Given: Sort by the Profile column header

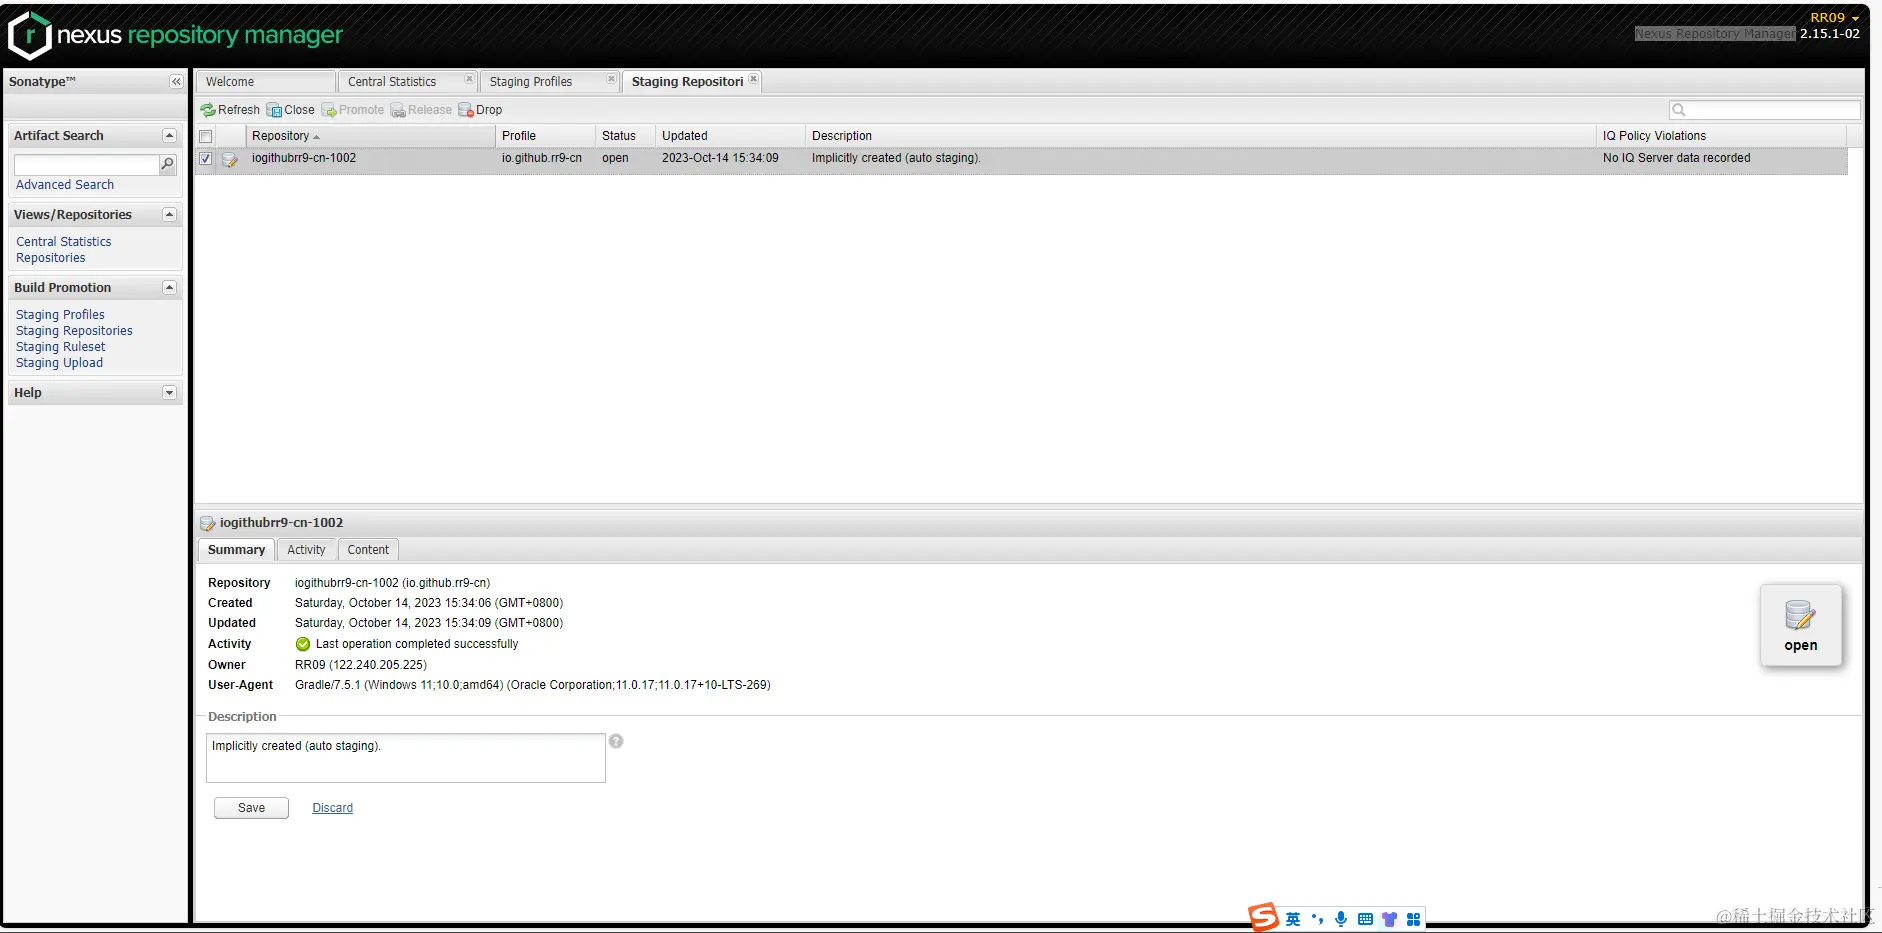Looking at the screenshot, I should pyautogui.click(x=546, y=136).
